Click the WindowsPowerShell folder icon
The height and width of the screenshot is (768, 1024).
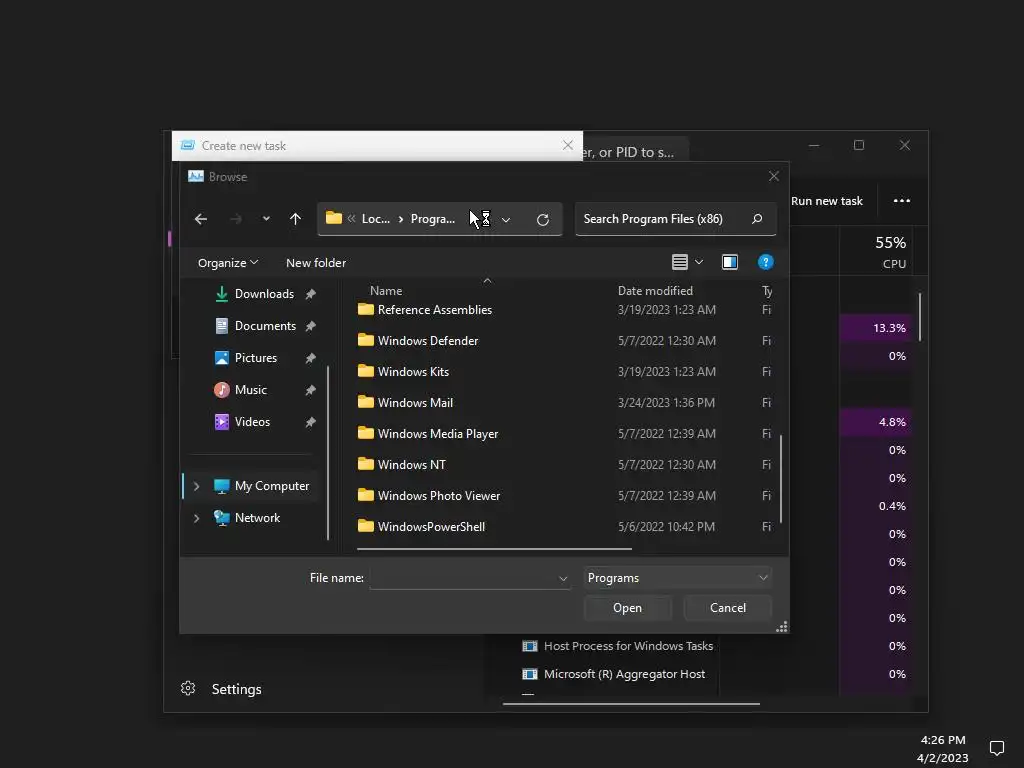point(366,526)
